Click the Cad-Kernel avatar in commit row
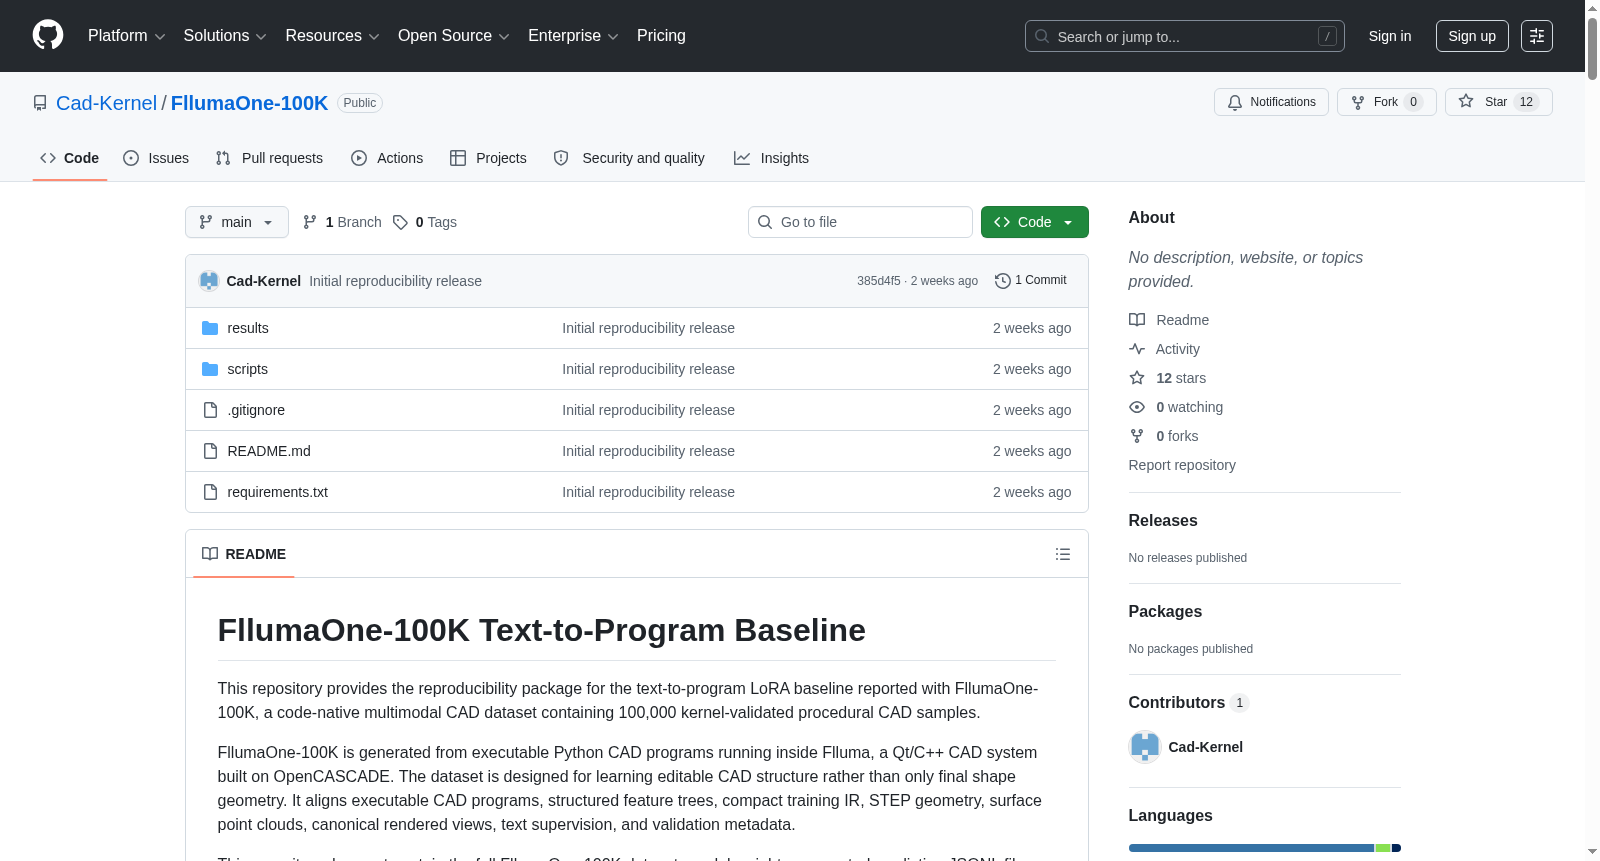The width and height of the screenshot is (1600, 861). (x=209, y=281)
